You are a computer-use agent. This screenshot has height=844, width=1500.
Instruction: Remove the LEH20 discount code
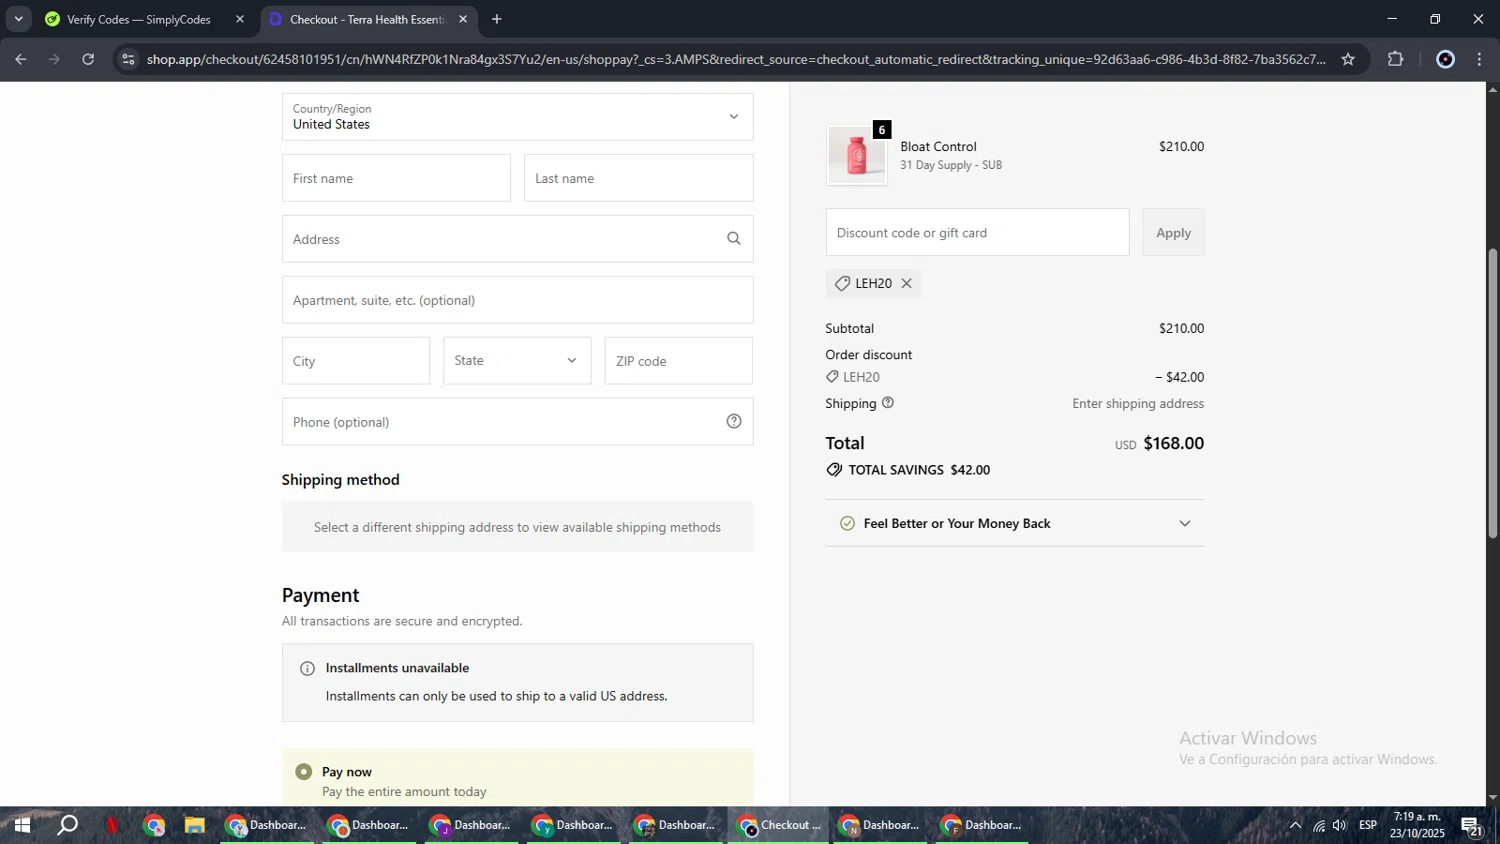tap(907, 283)
